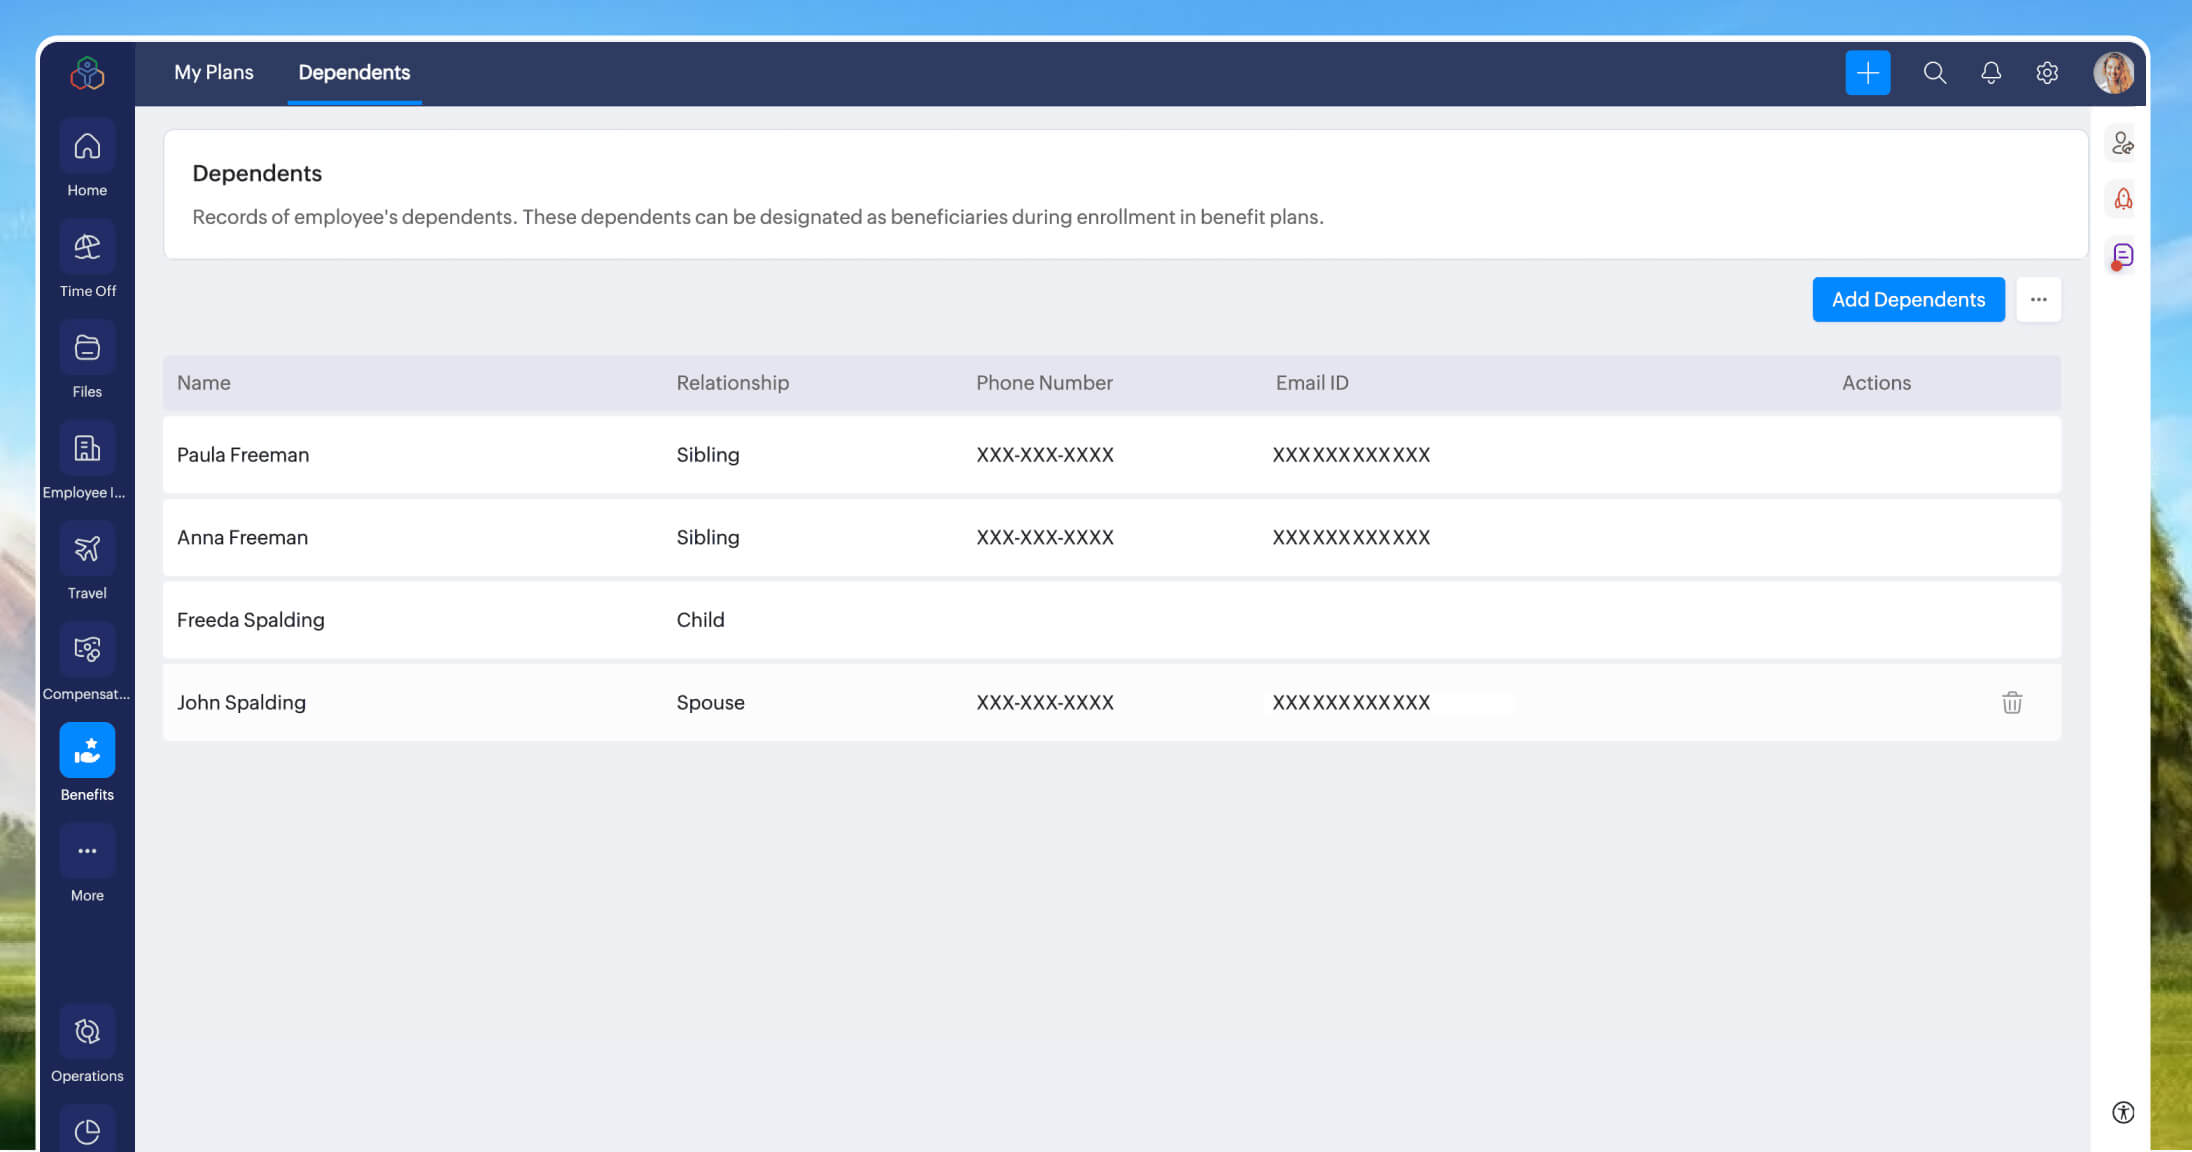This screenshot has width=2192, height=1152.
Task: Click Sibling relationship in Paula Freeman row
Action: tap(708, 454)
